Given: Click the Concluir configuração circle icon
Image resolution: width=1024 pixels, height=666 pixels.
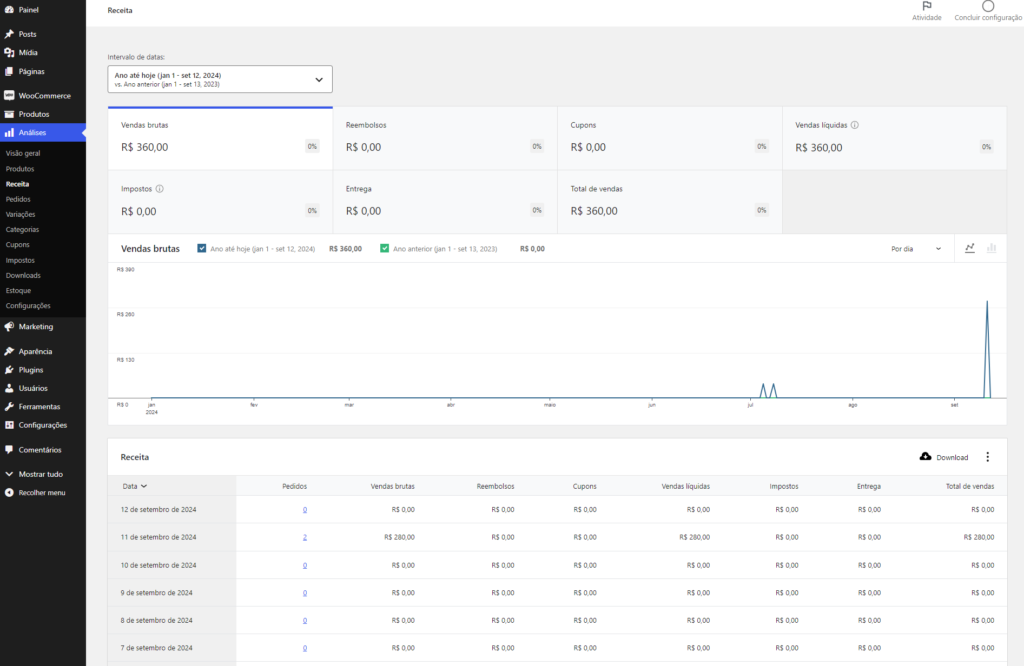Looking at the screenshot, I should point(988,6).
